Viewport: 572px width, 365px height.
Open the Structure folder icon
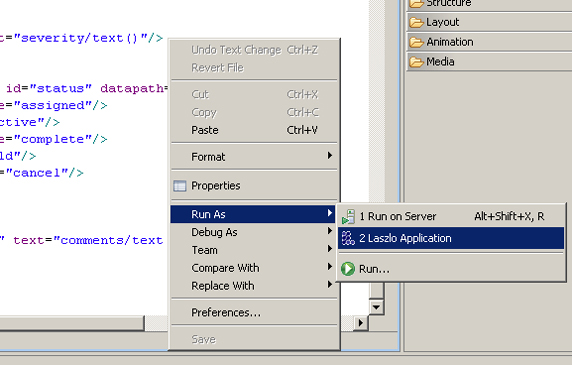coord(416,4)
